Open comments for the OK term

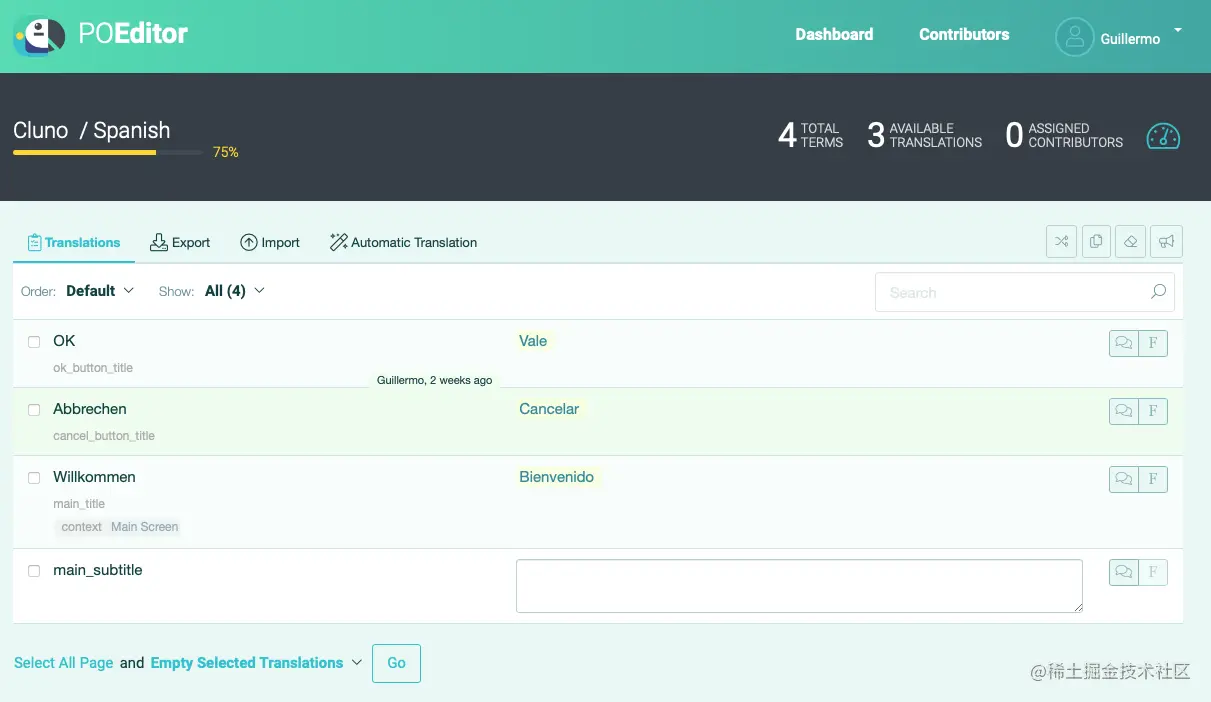click(x=1124, y=343)
